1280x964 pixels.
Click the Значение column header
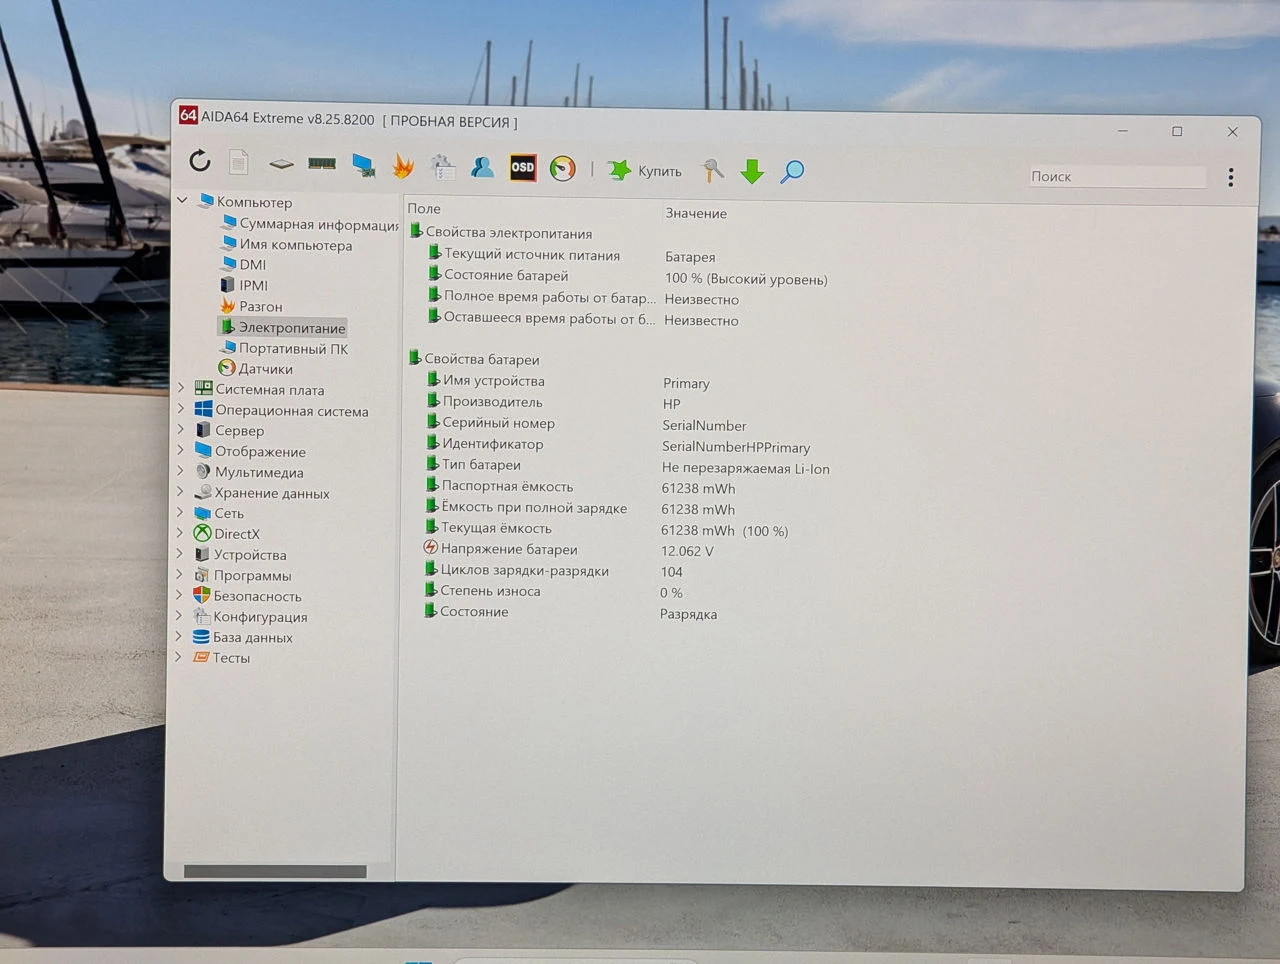tap(696, 213)
